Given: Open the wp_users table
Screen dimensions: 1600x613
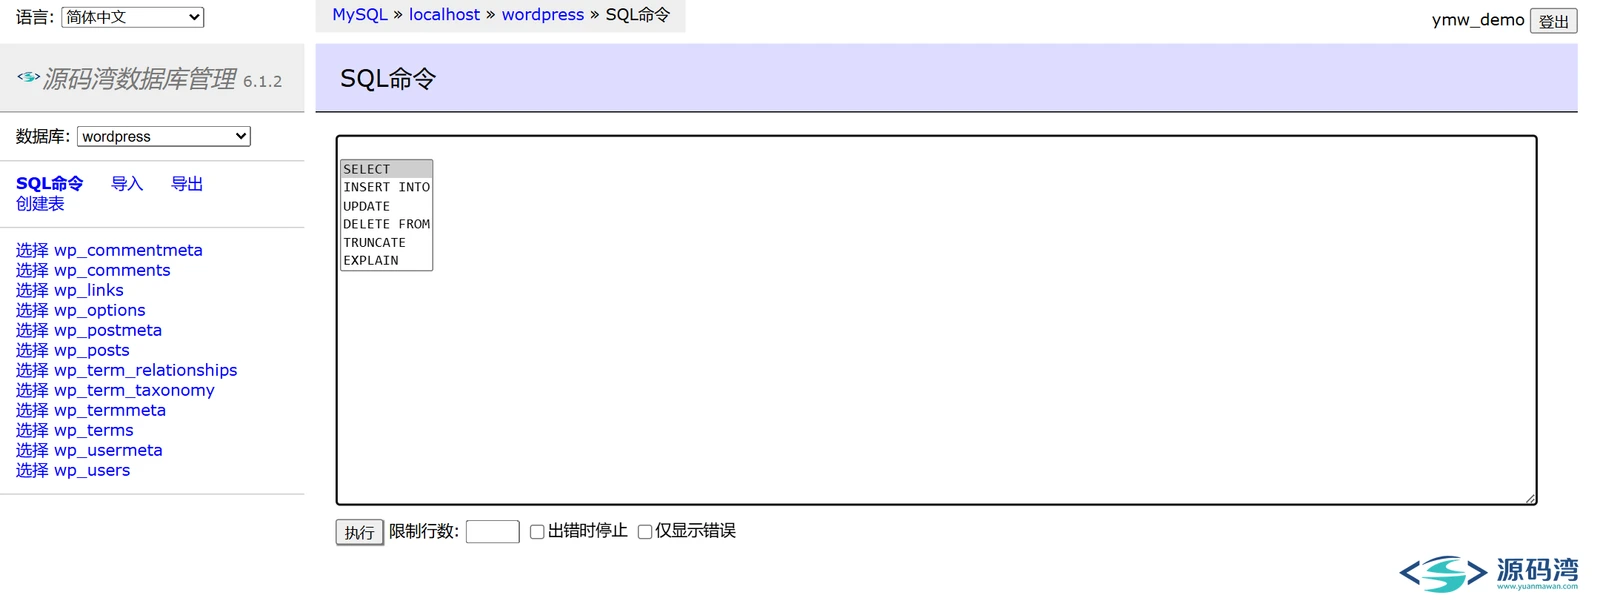Looking at the screenshot, I should point(92,470).
